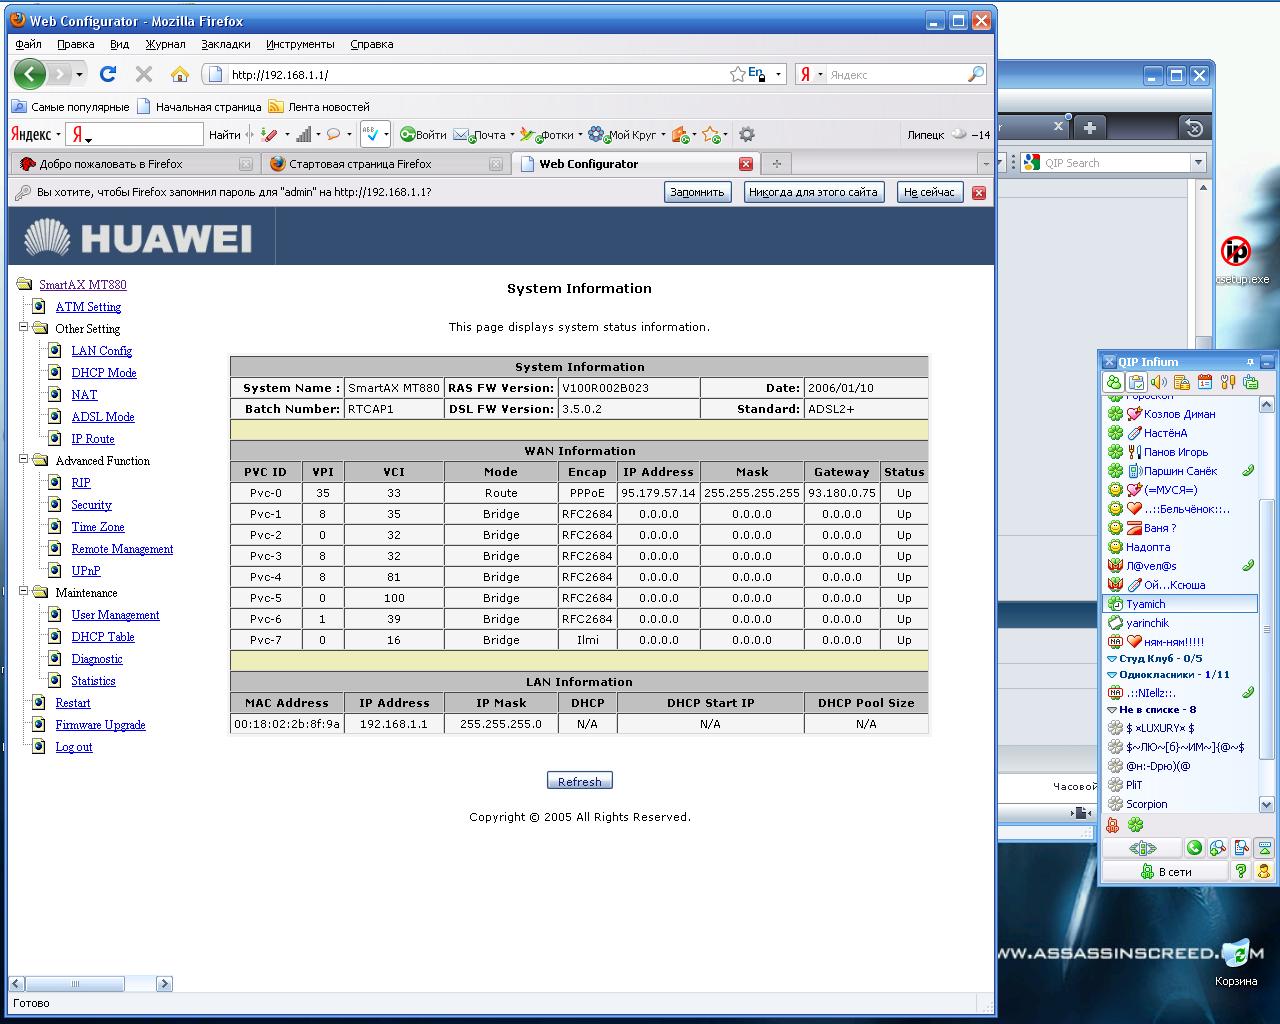Click the horizontal scrollbar in sidebar frame

pos(90,983)
